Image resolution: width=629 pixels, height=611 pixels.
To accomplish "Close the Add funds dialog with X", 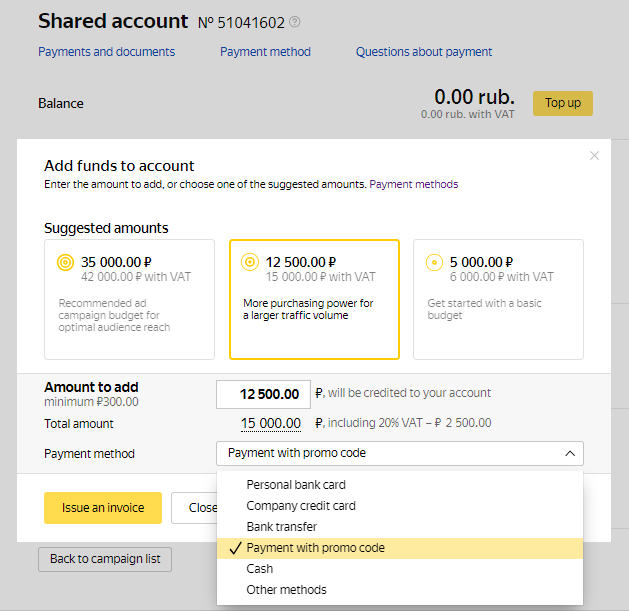I will 594,156.
